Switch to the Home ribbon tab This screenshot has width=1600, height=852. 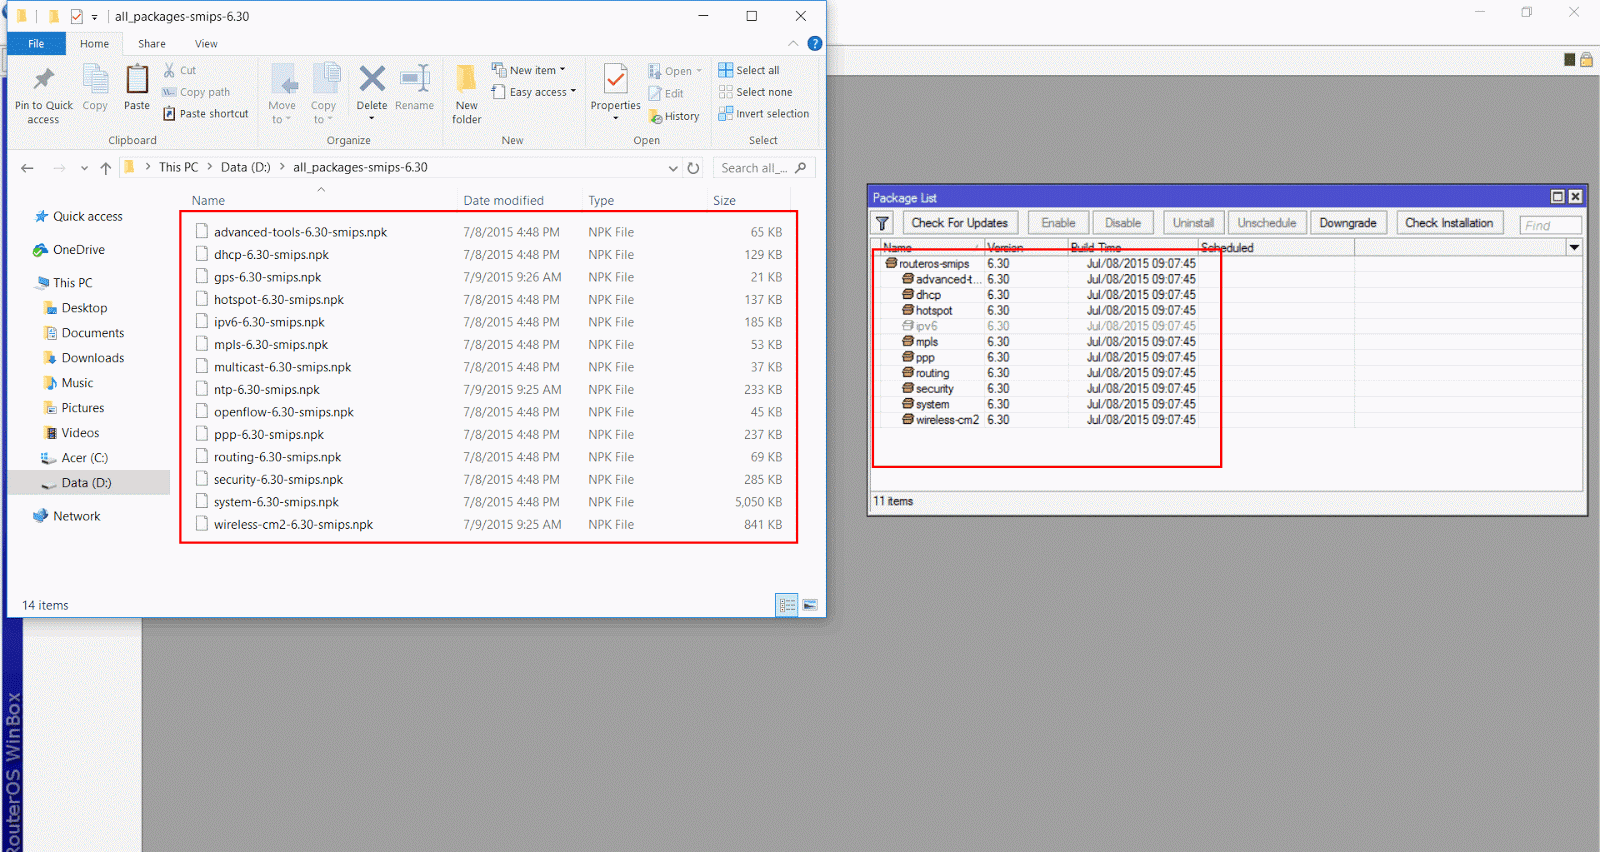coord(94,44)
